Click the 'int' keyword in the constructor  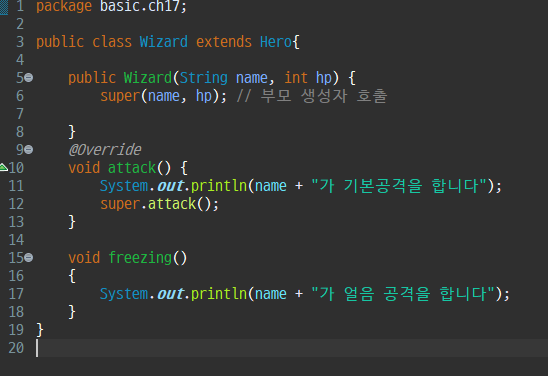pyautogui.click(x=296, y=78)
